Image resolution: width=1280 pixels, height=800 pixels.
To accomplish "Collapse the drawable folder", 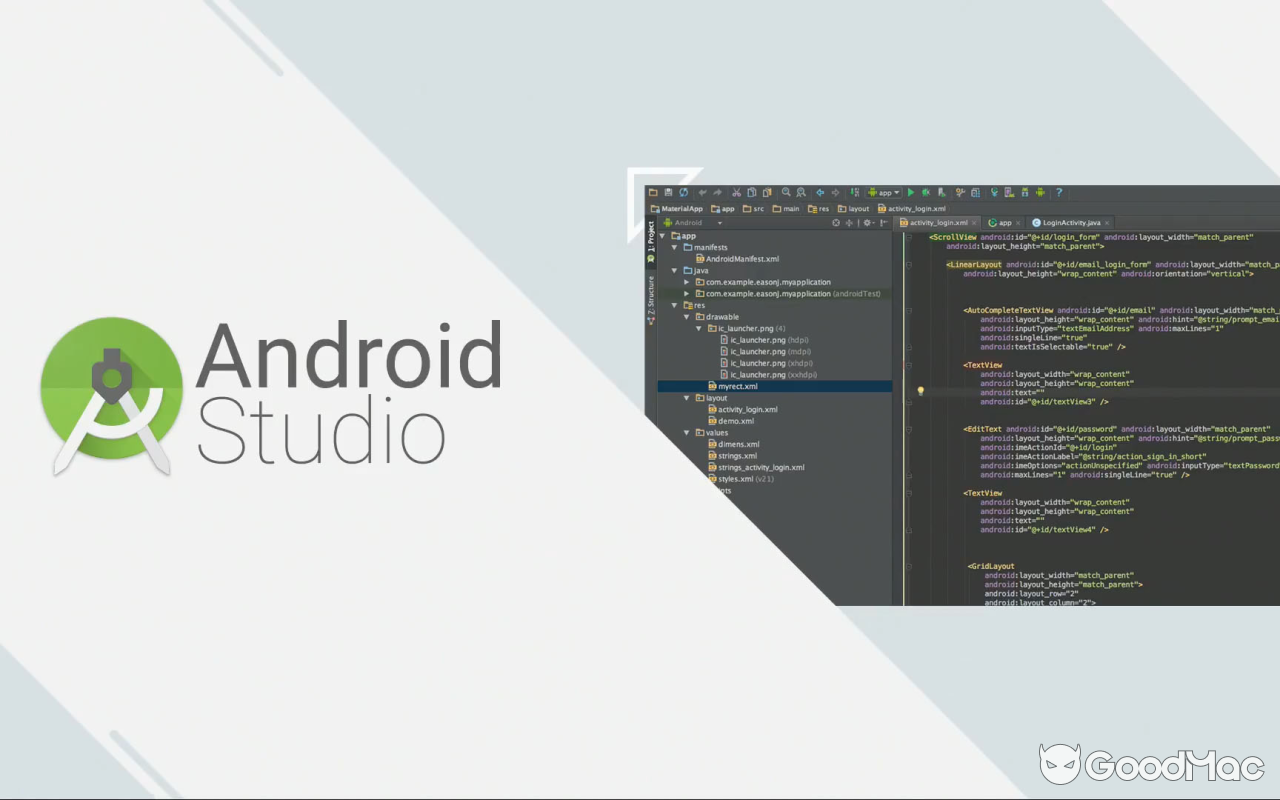I will click(x=686, y=316).
